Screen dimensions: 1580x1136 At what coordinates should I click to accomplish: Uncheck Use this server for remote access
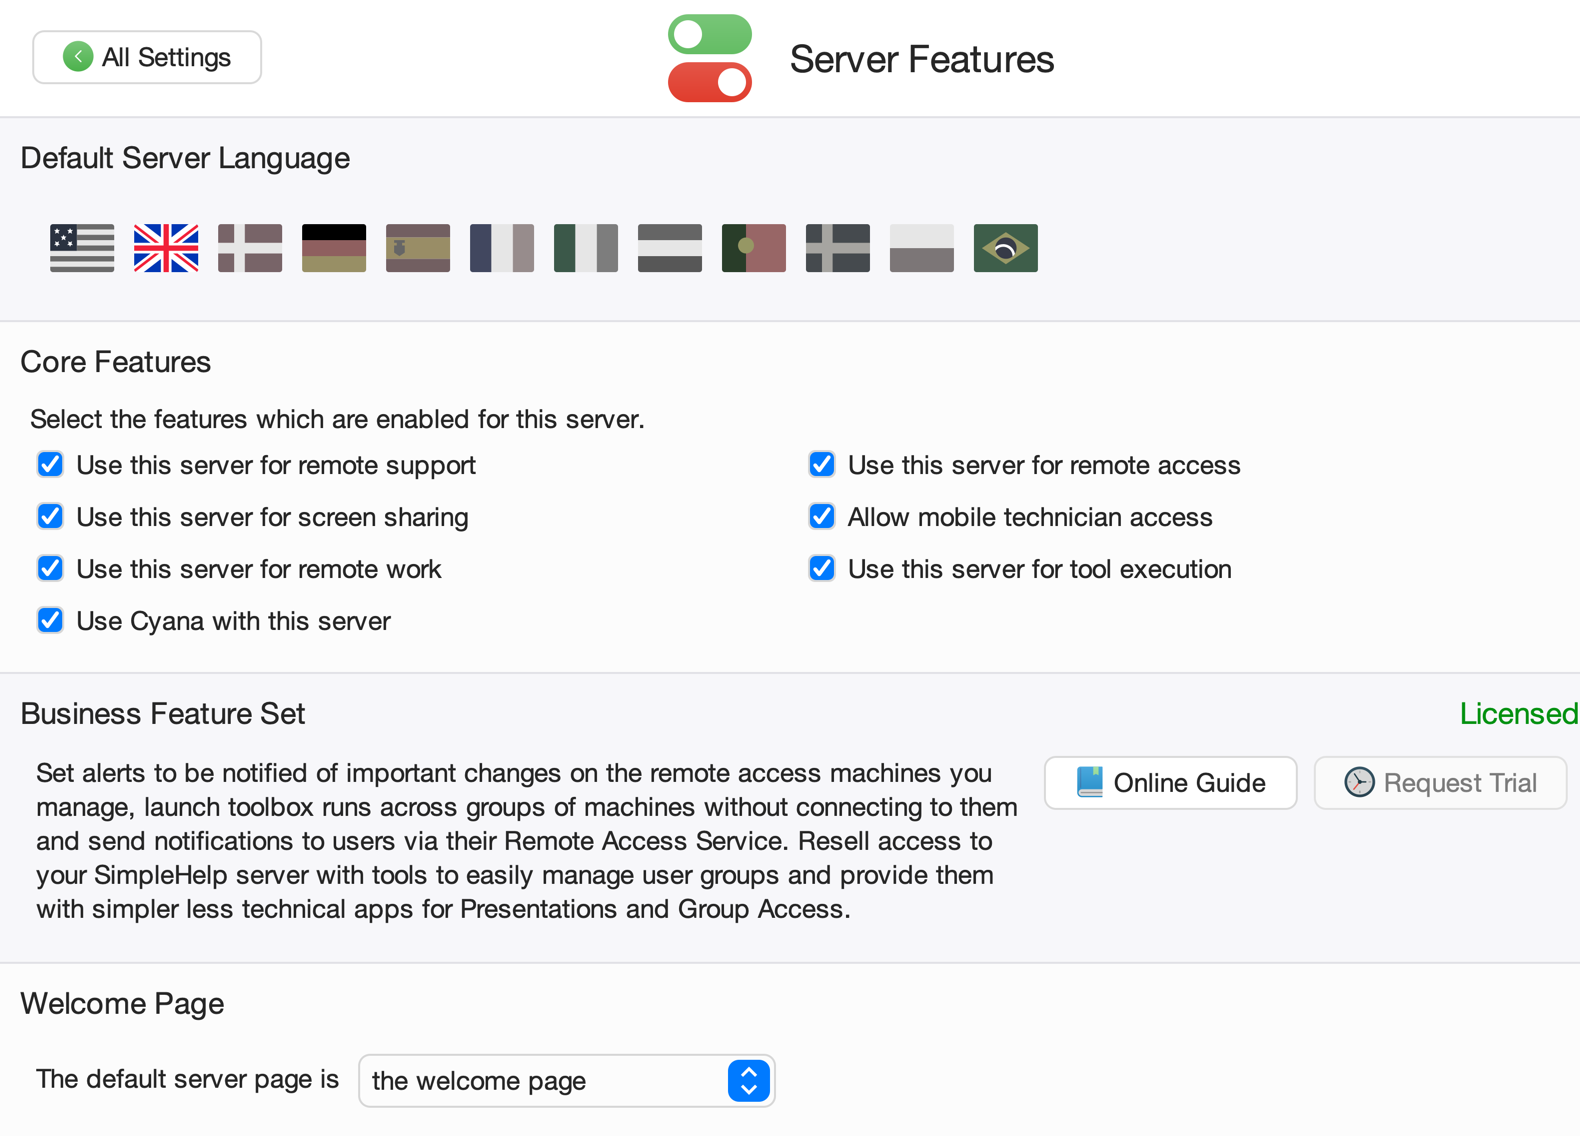tap(822, 465)
